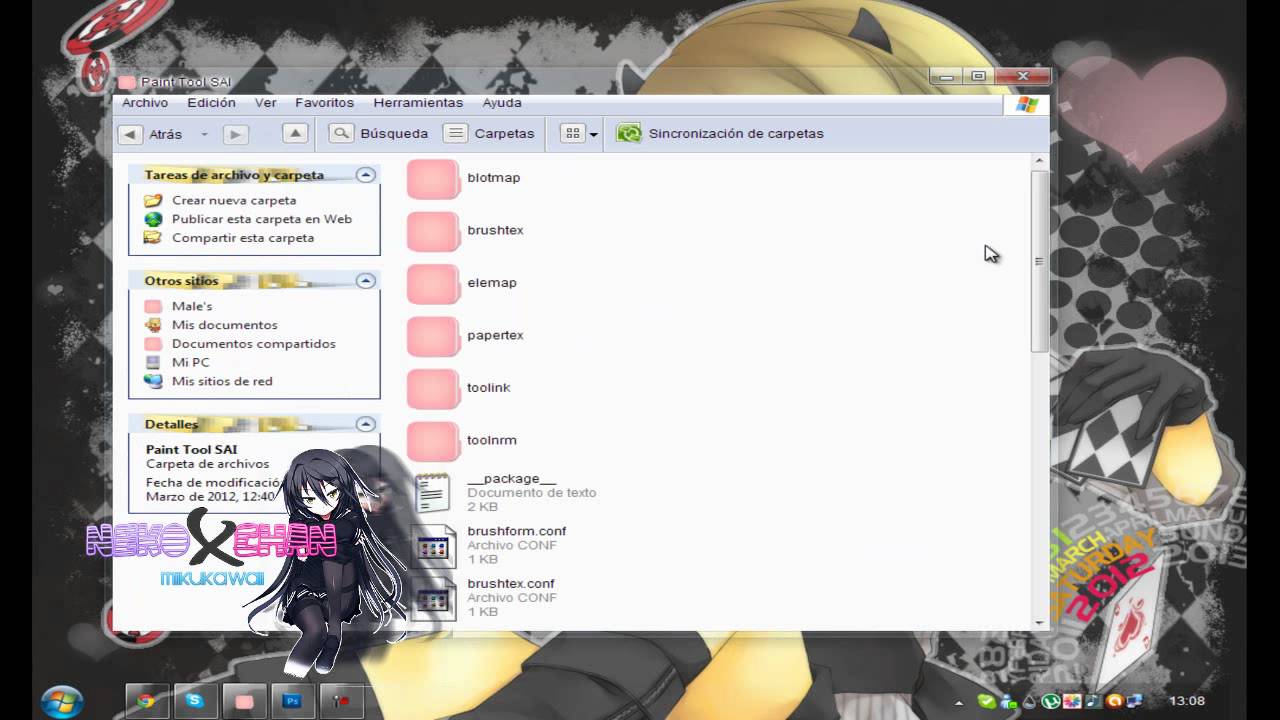Open the Atrás history dropdown arrow
The width and height of the screenshot is (1280, 720).
204,134
